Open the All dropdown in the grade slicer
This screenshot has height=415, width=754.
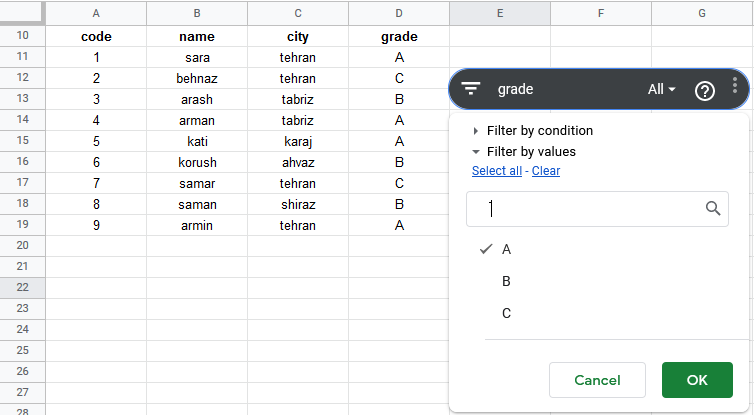662,89
